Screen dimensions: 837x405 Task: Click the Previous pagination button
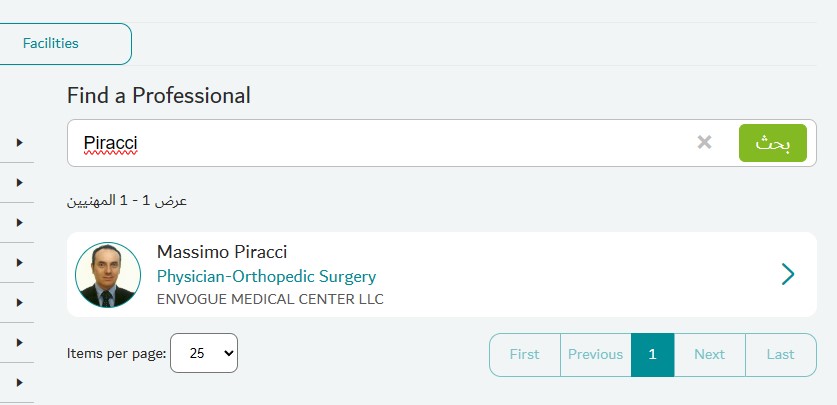(x=595, y=354)
